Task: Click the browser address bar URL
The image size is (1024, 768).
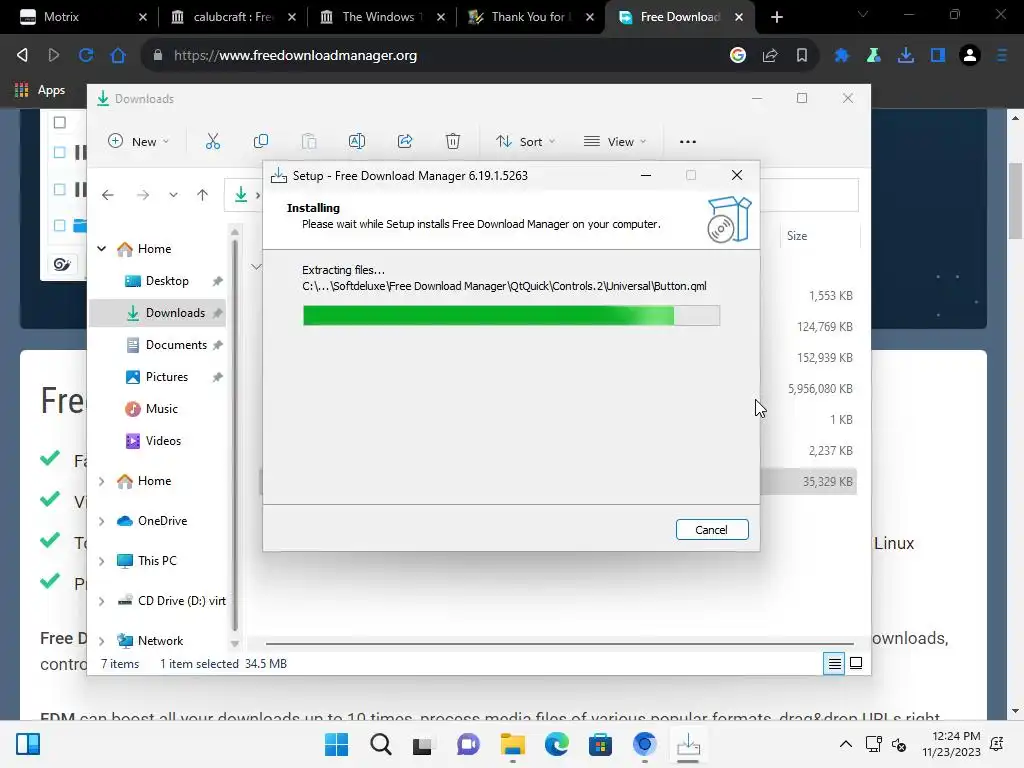Action: point(295,56)
